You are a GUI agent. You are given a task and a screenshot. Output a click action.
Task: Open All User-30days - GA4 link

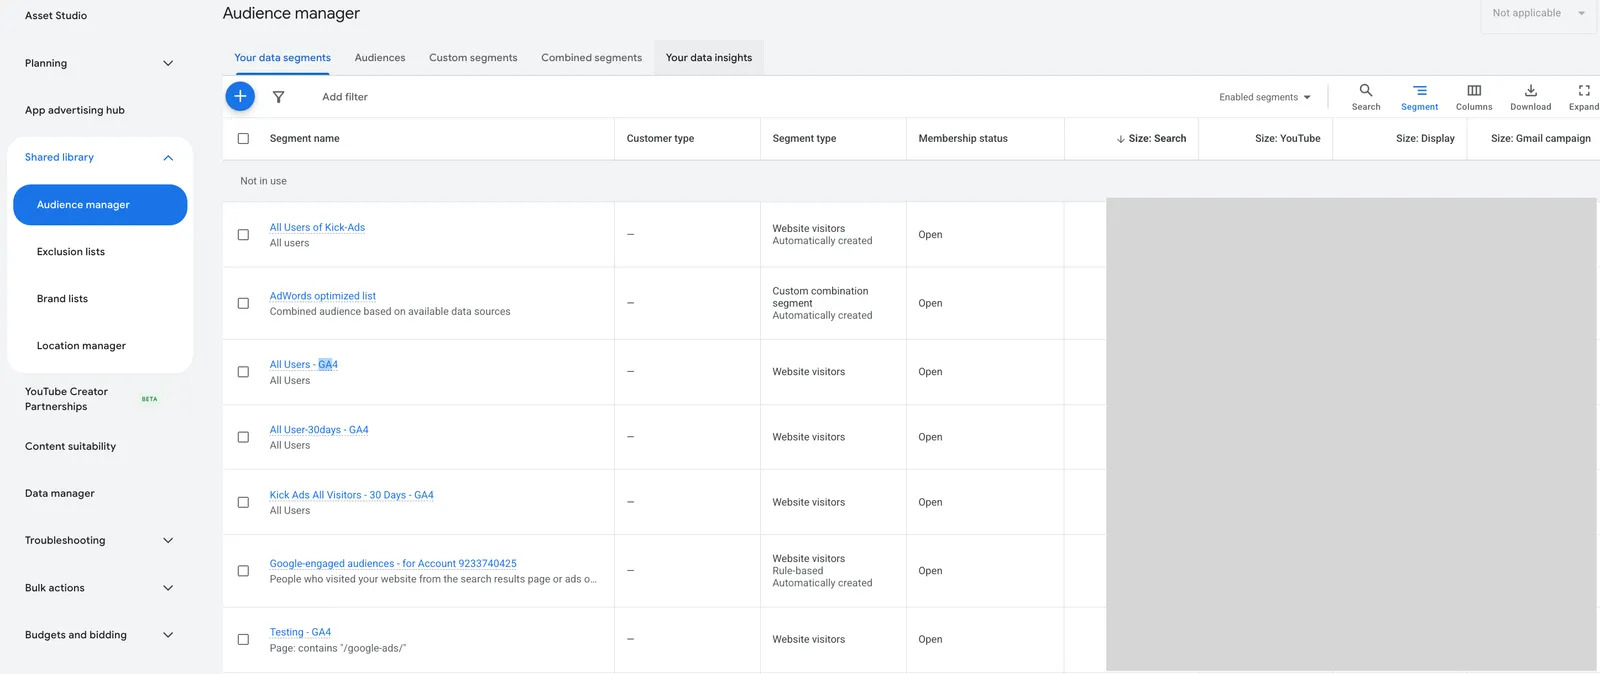click(319, 430)
